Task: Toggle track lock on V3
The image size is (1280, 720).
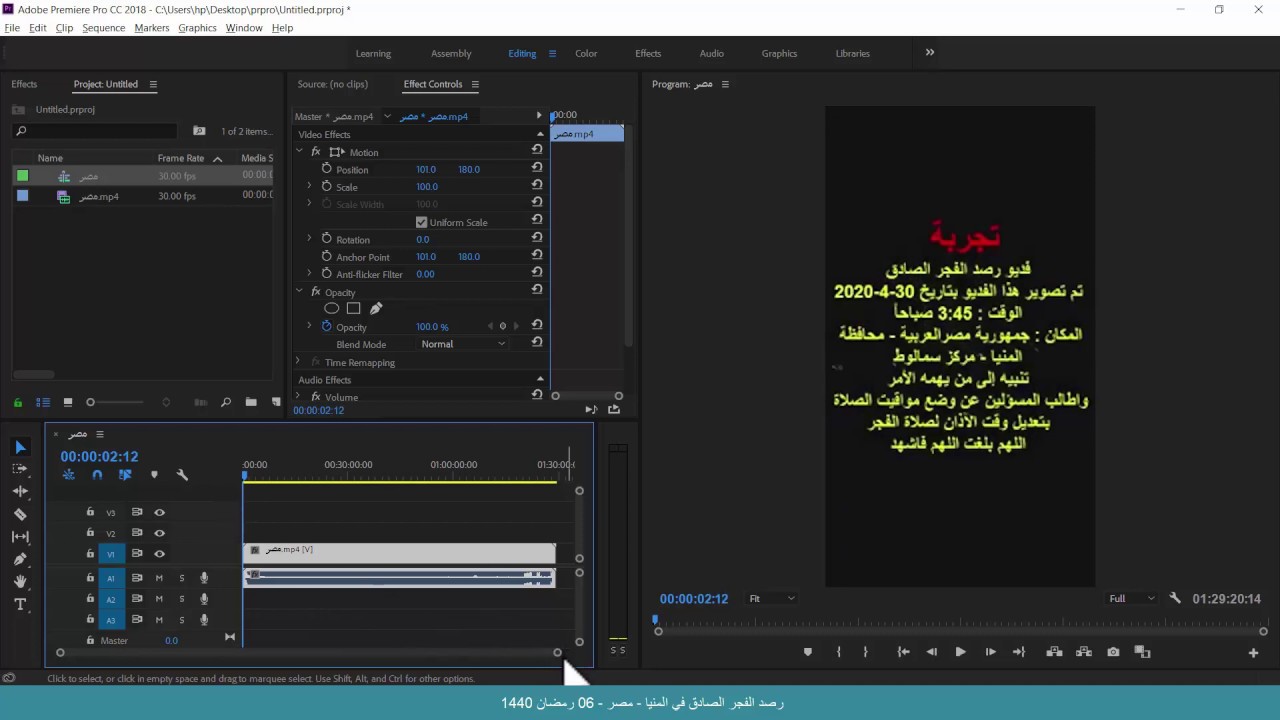Action: (x=90, y=512)
